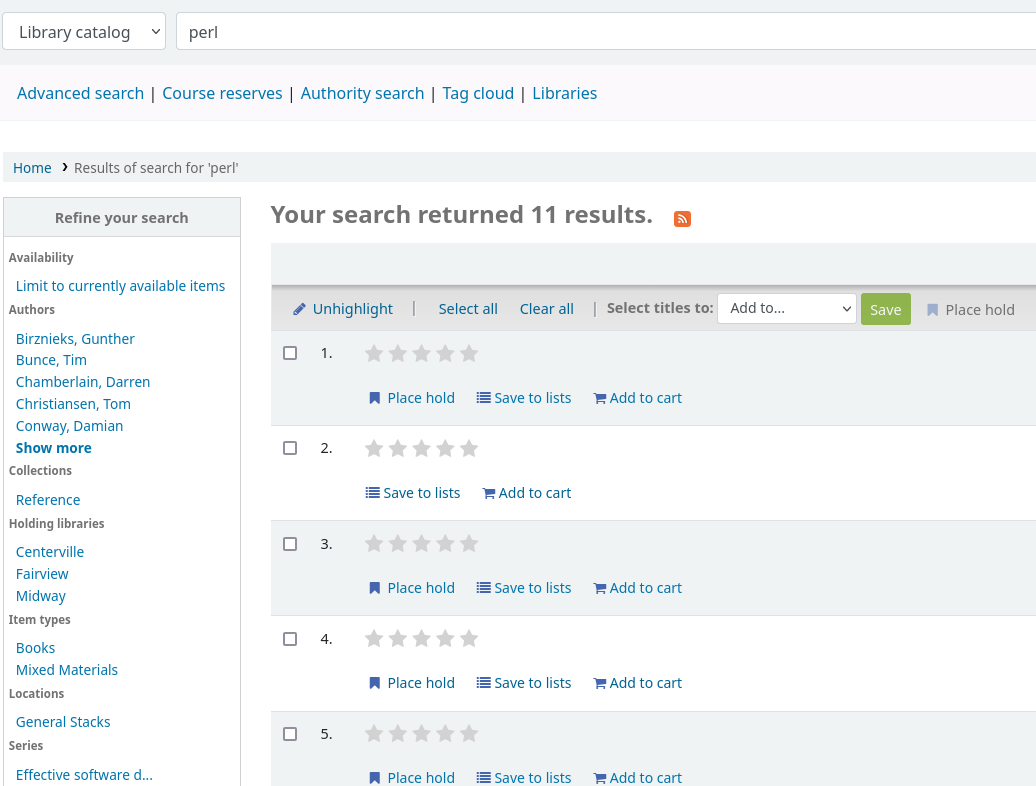The height and width of the screenshot is (786, 1036).
Task: Rate result 1 with five stars
Action: tap(469, 353)
